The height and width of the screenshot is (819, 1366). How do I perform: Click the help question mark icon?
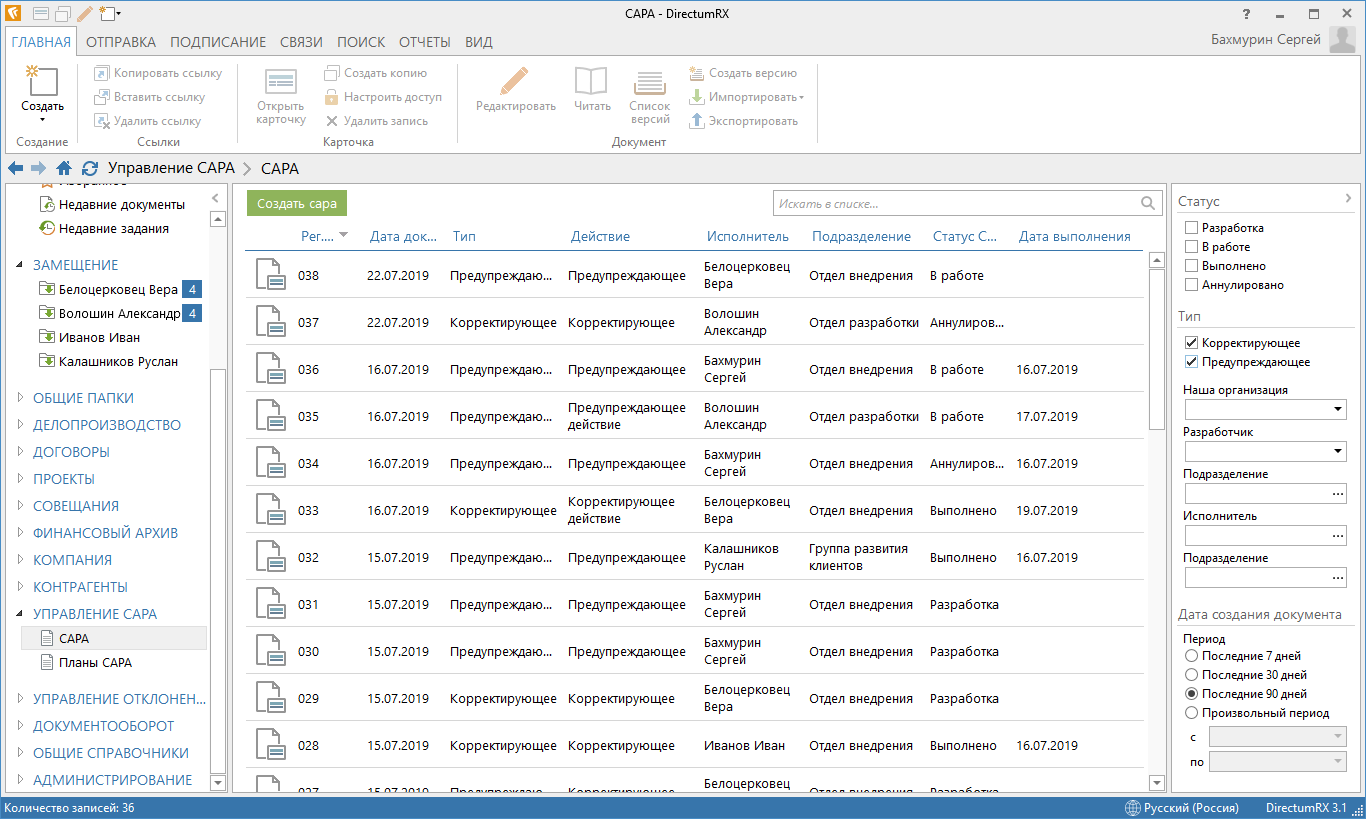(x=1246, y=14)
